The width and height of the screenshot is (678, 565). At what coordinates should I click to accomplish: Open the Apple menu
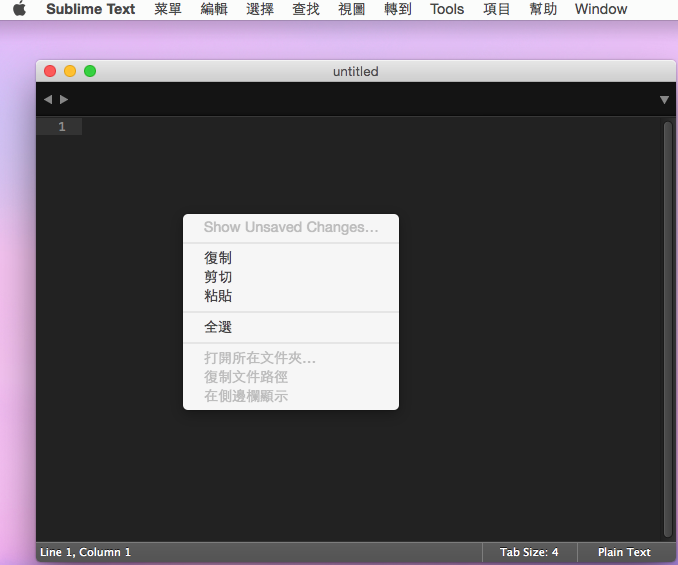(19, 9)
